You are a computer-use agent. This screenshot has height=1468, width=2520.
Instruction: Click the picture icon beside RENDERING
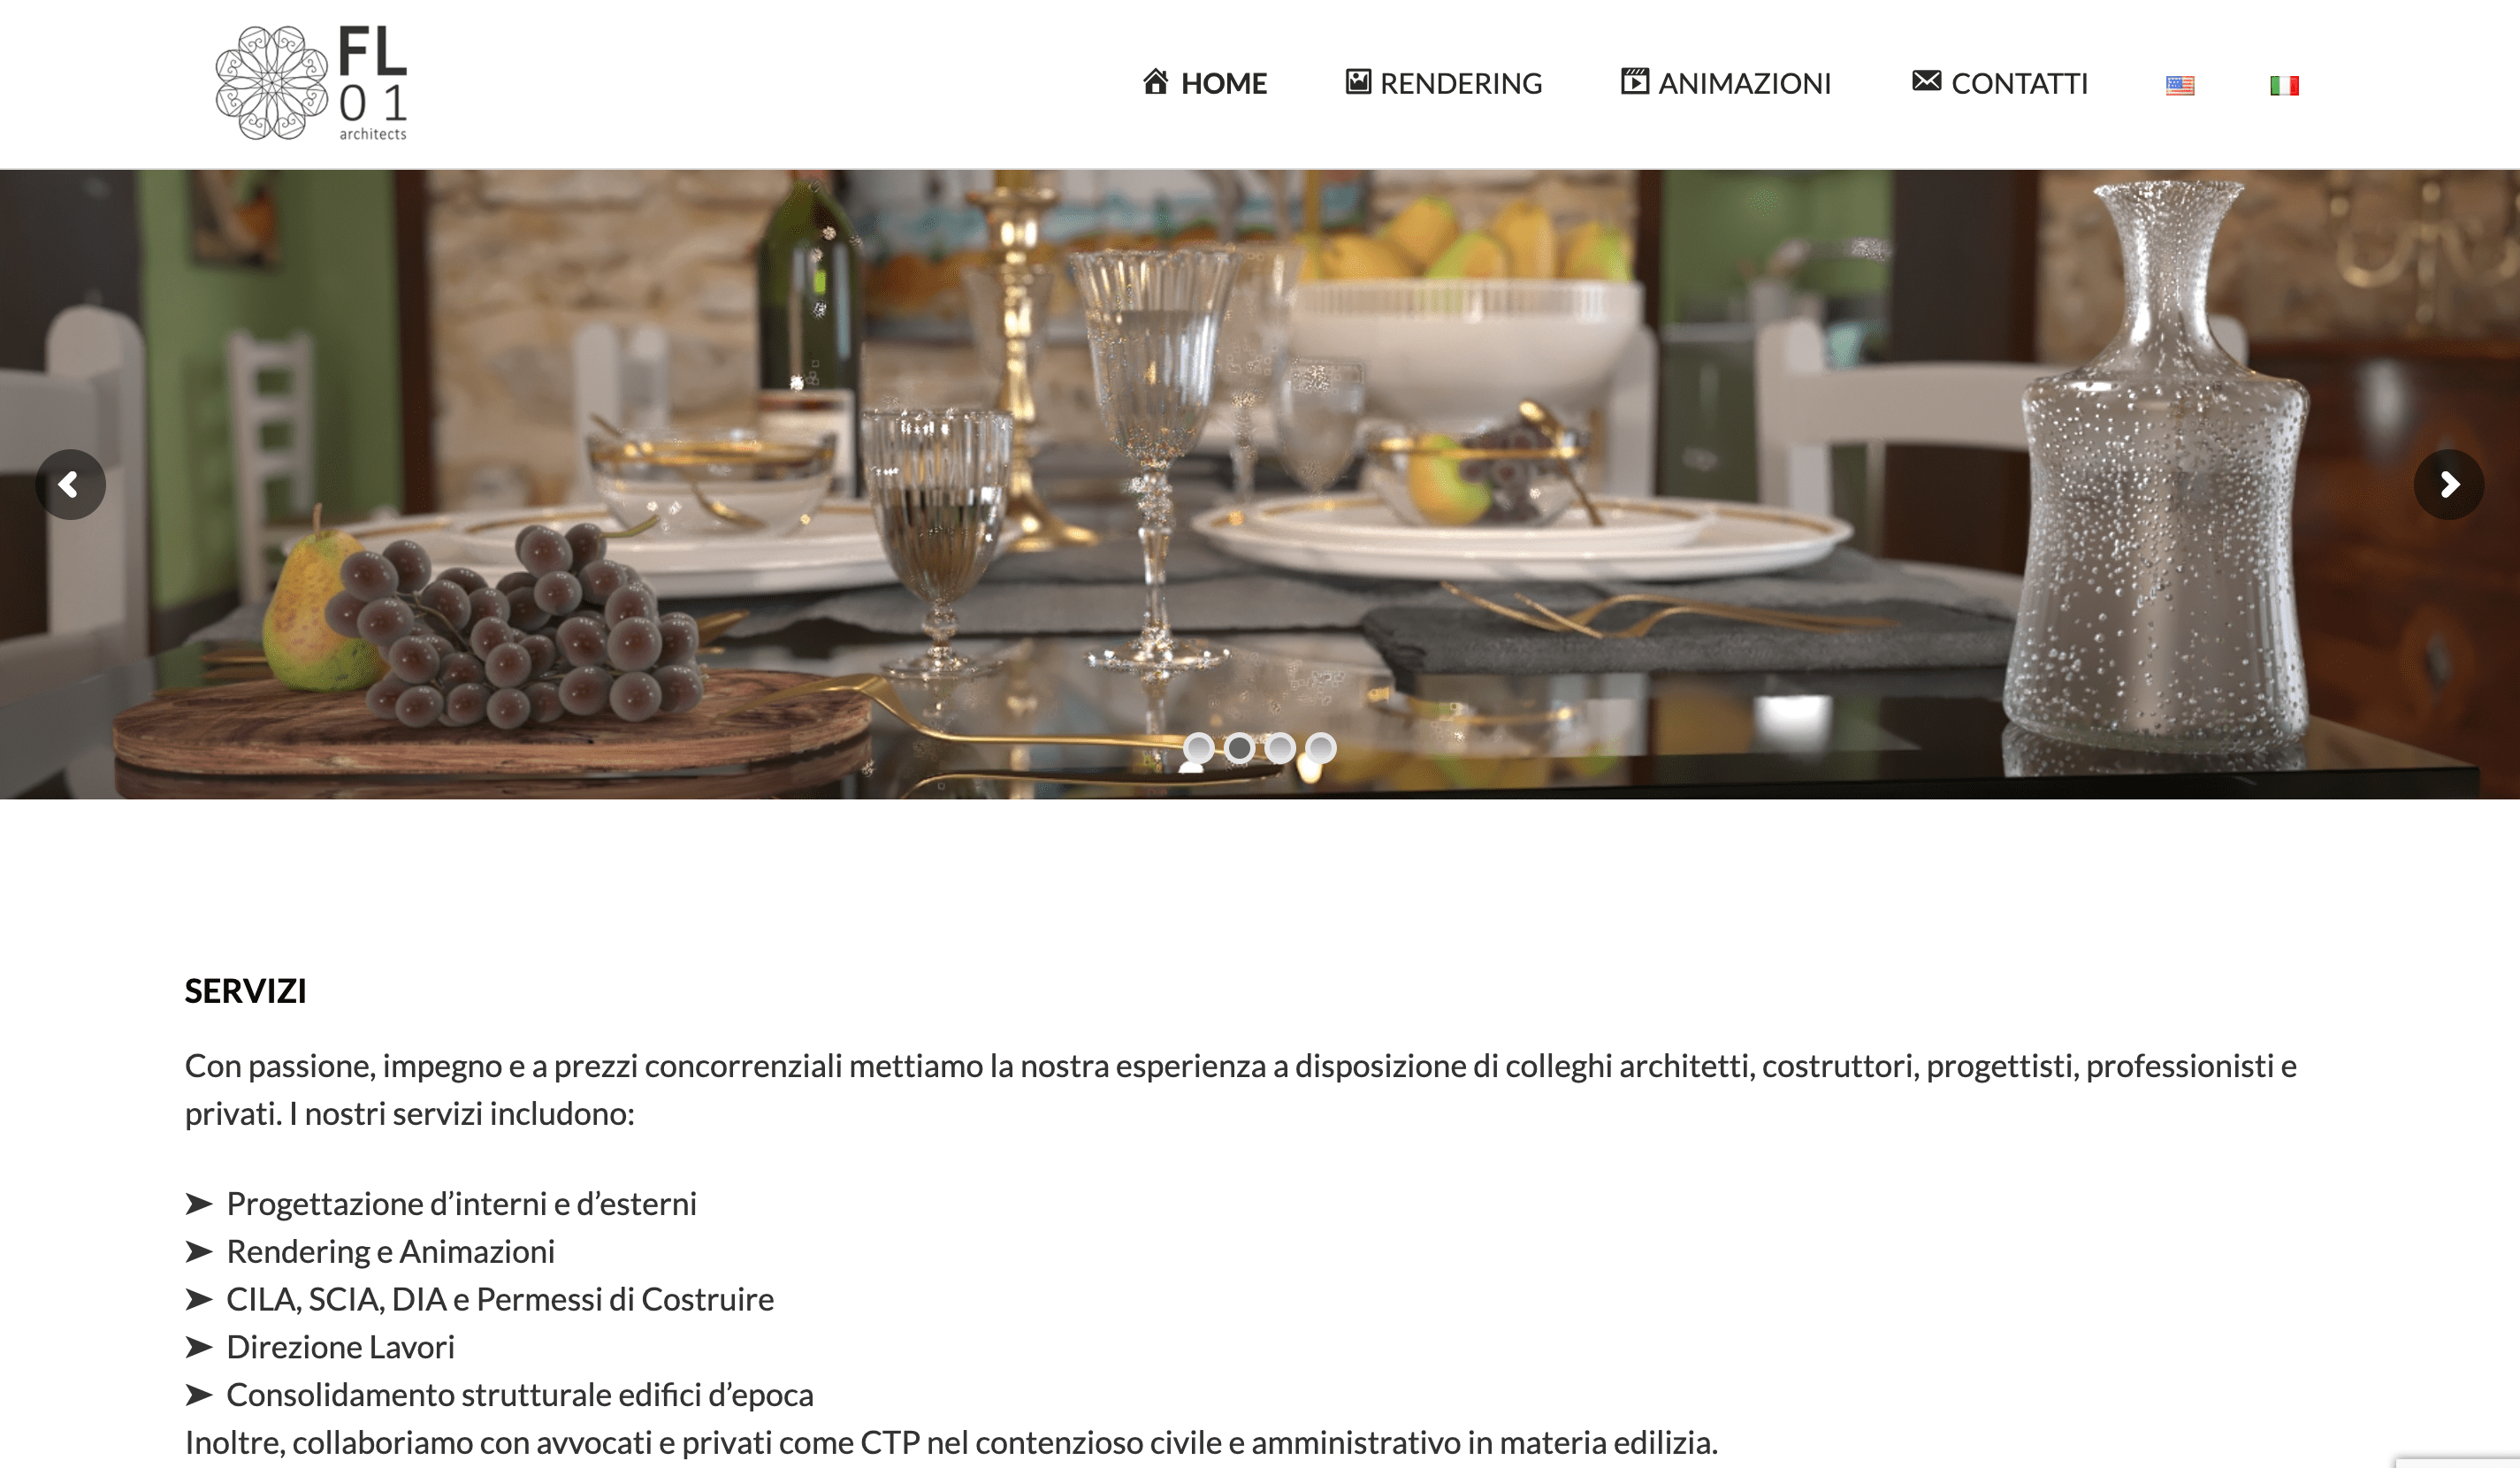[1357, 81]
